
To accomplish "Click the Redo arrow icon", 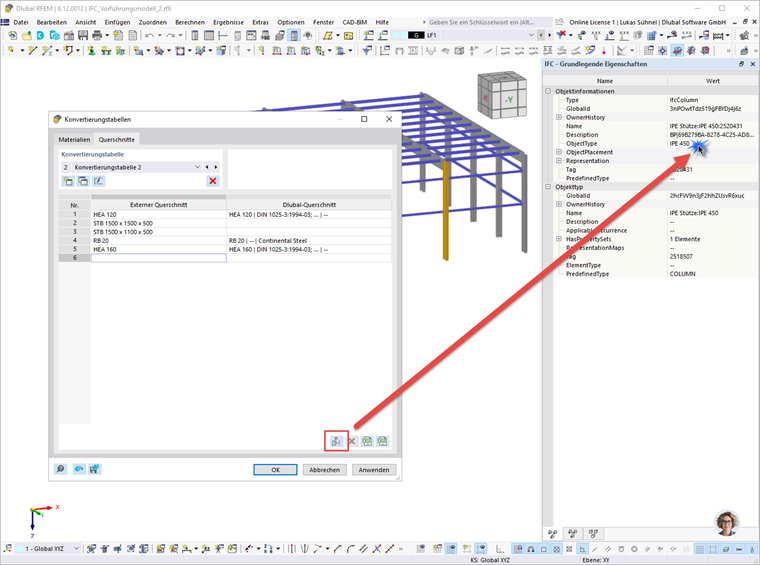I will (170, 35).
